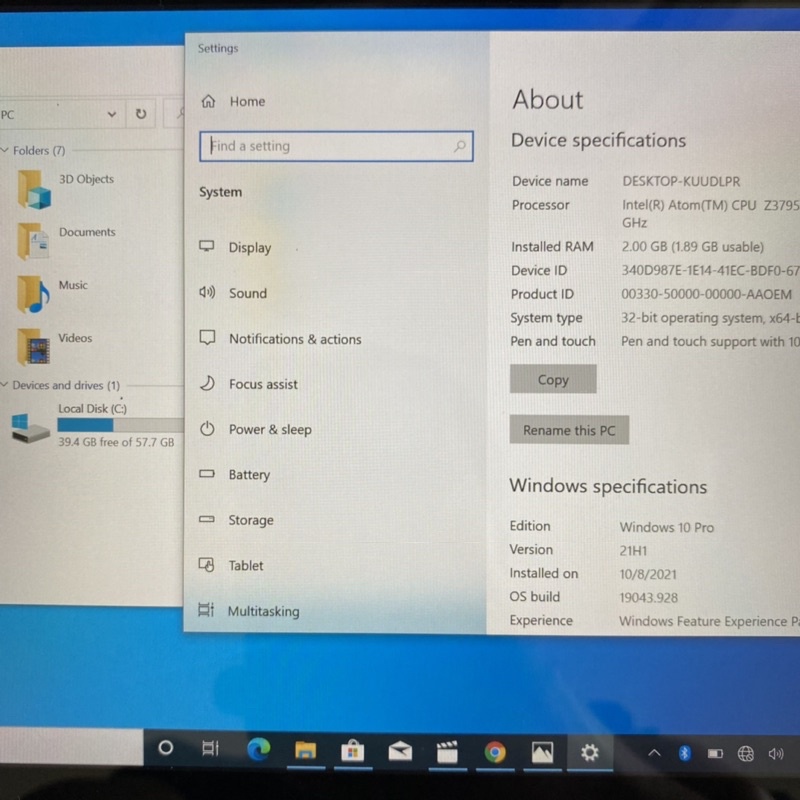Click the Copy button under device specifications
The height and width of the screenshot is (800, 800).
553,380
